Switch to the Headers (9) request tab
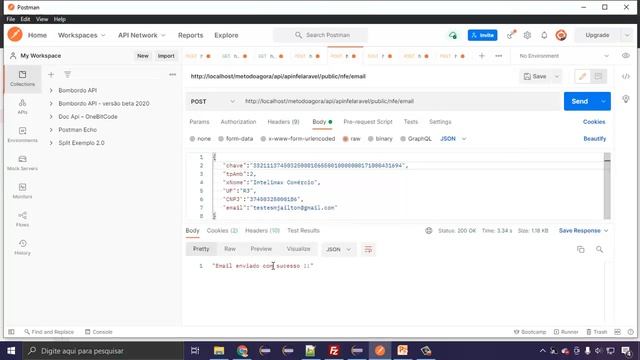Image resolution: width=640 pixels, height=360 pixels. (x=283, y=122)
